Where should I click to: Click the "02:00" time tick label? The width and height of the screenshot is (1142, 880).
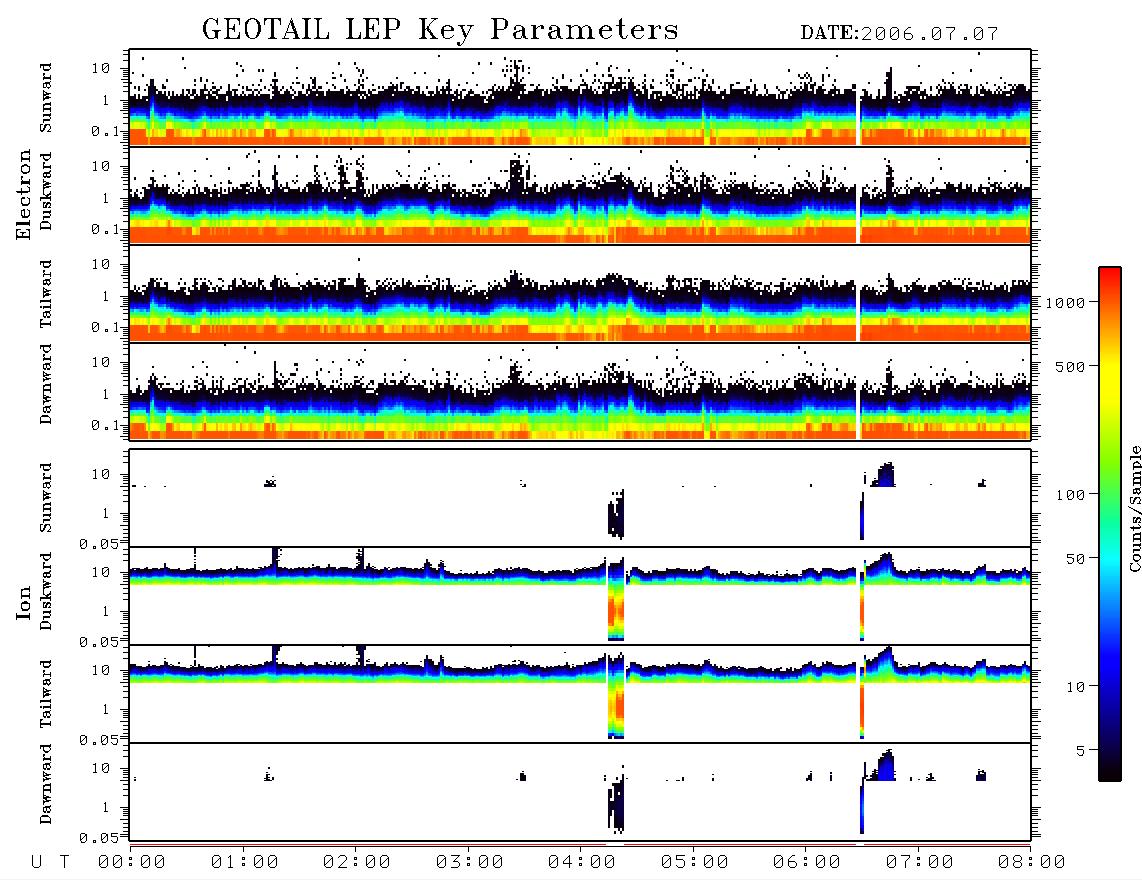tap(356, 863)
